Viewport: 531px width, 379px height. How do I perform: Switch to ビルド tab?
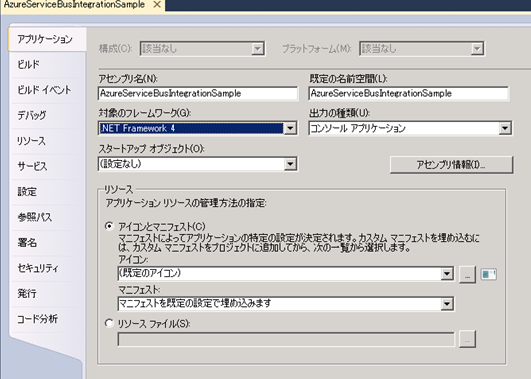[x=29, y=64]
